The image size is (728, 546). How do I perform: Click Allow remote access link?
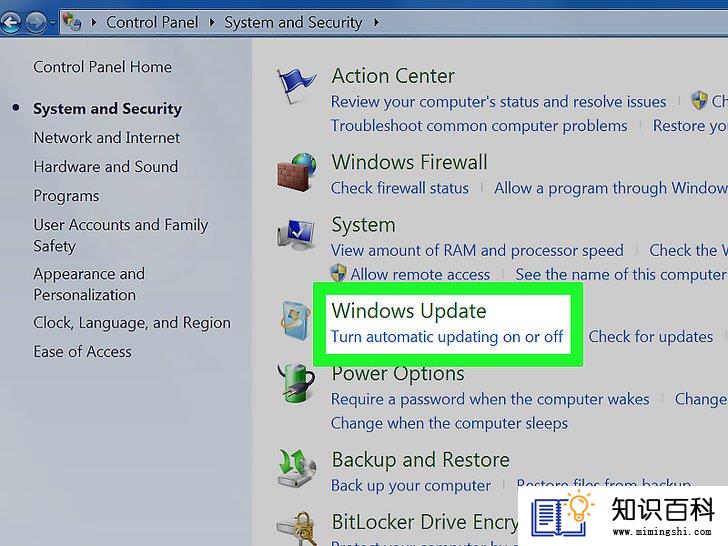click(420, 274)
